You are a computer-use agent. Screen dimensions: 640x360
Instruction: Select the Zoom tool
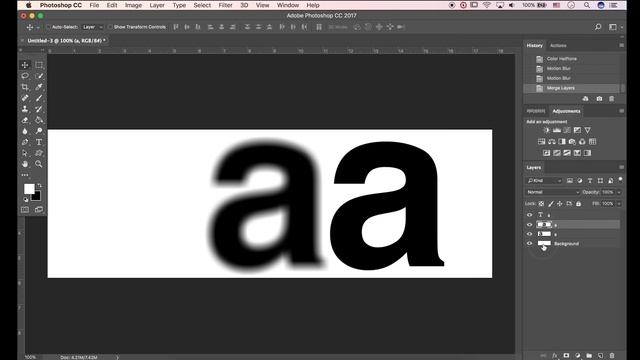tap(39, 164)
